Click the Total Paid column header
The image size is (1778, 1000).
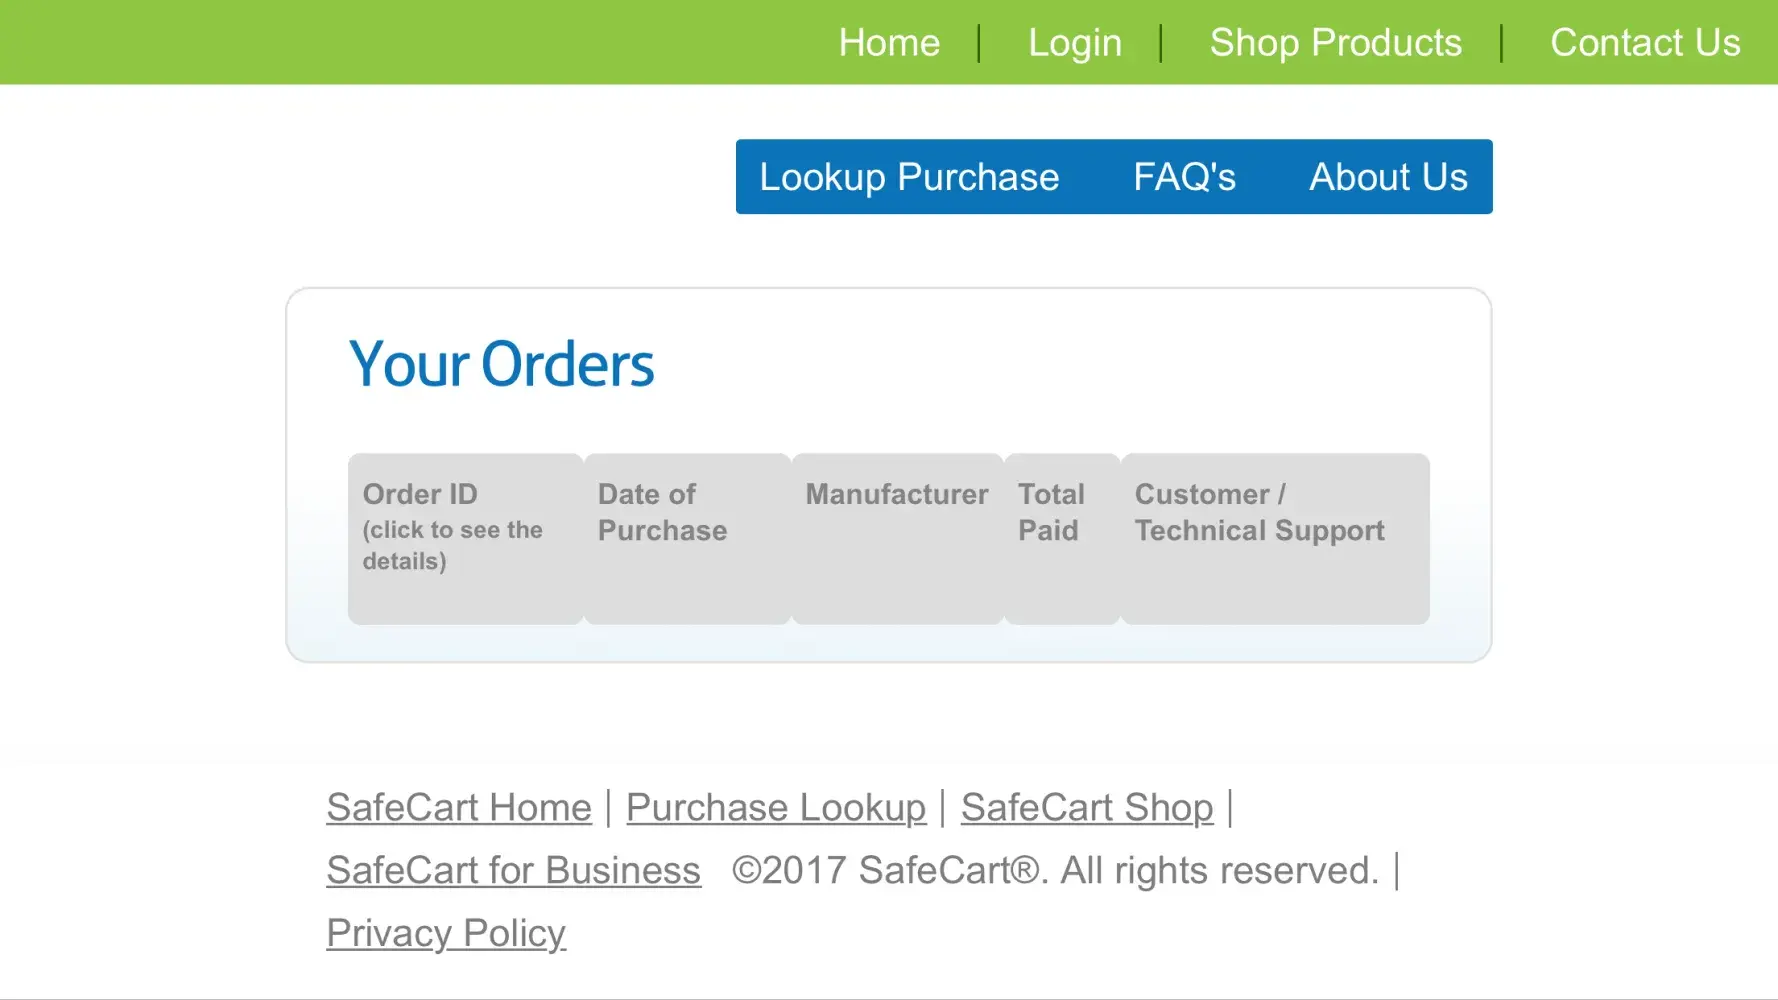click(x=1051, y=512)
